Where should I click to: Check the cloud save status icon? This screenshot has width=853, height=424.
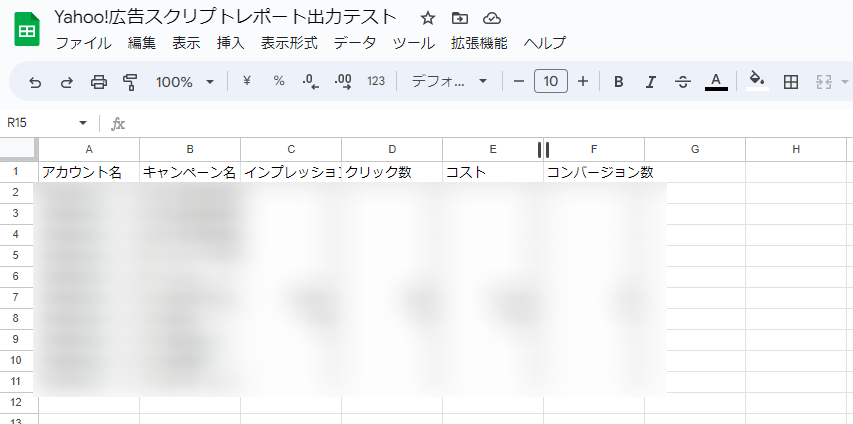point(491,18)
